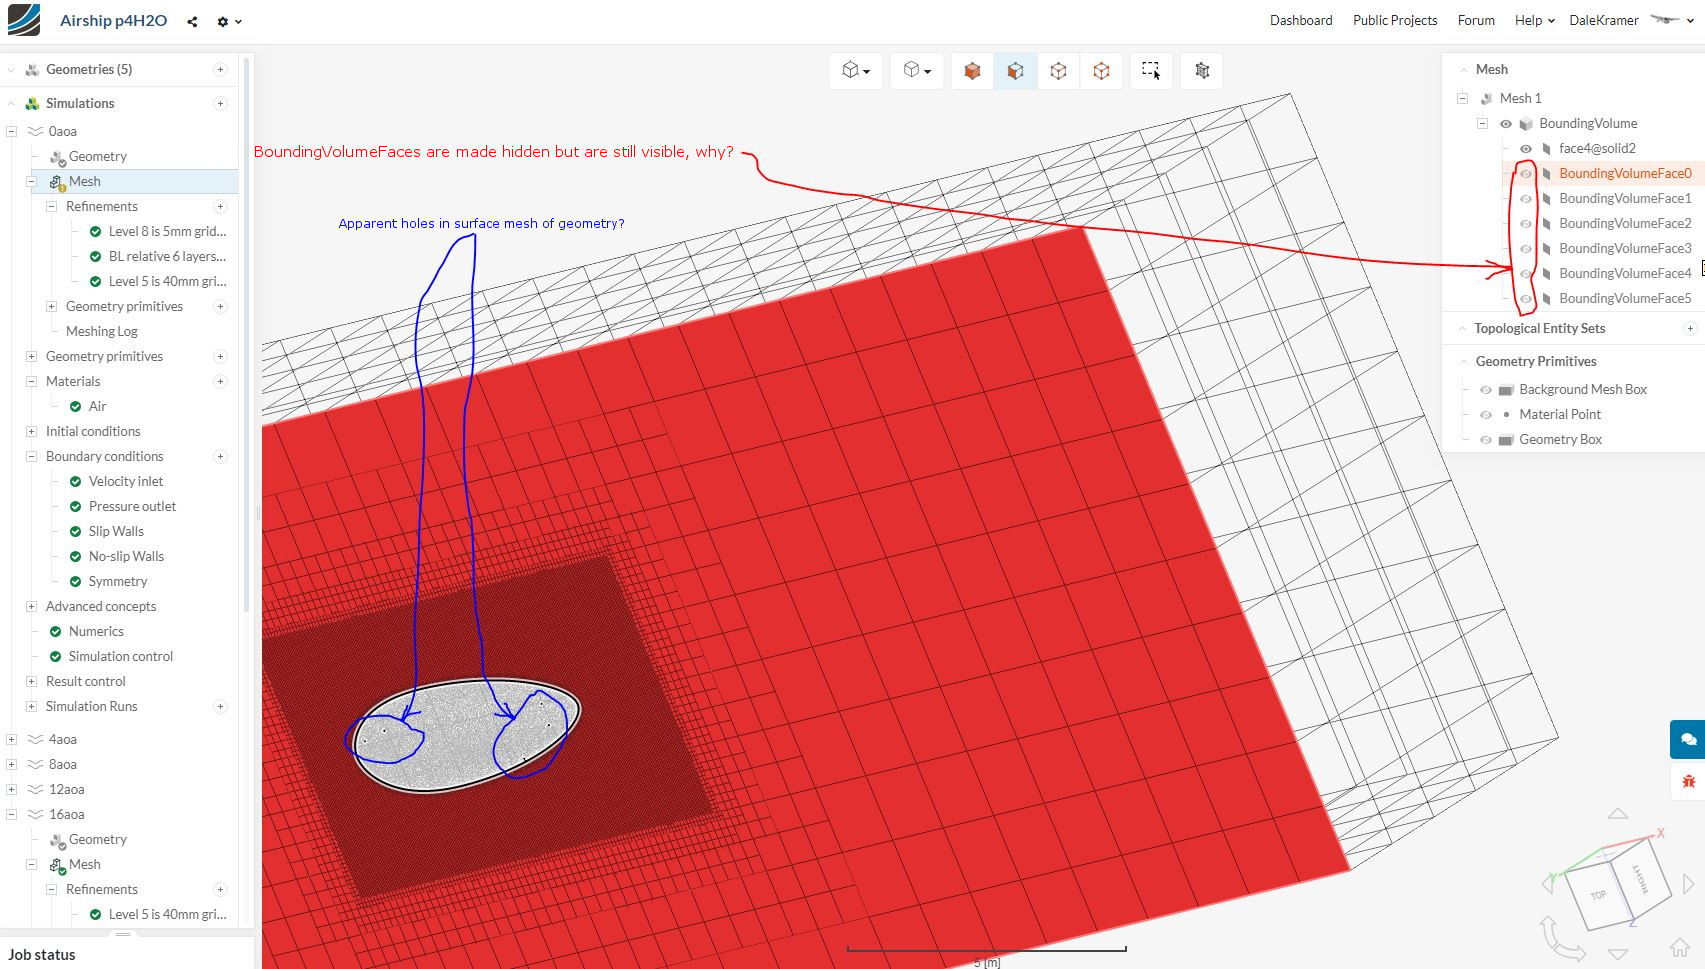Click the red bug report icon
Viewport: 1705px width, 969px height.
pyautogui.click(x=1688, y=781)
